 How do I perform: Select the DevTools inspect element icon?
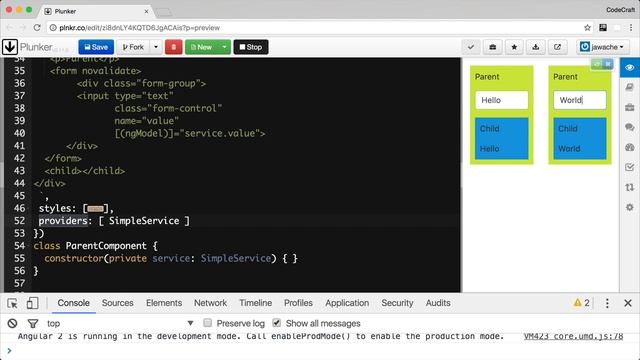point(12,303)
